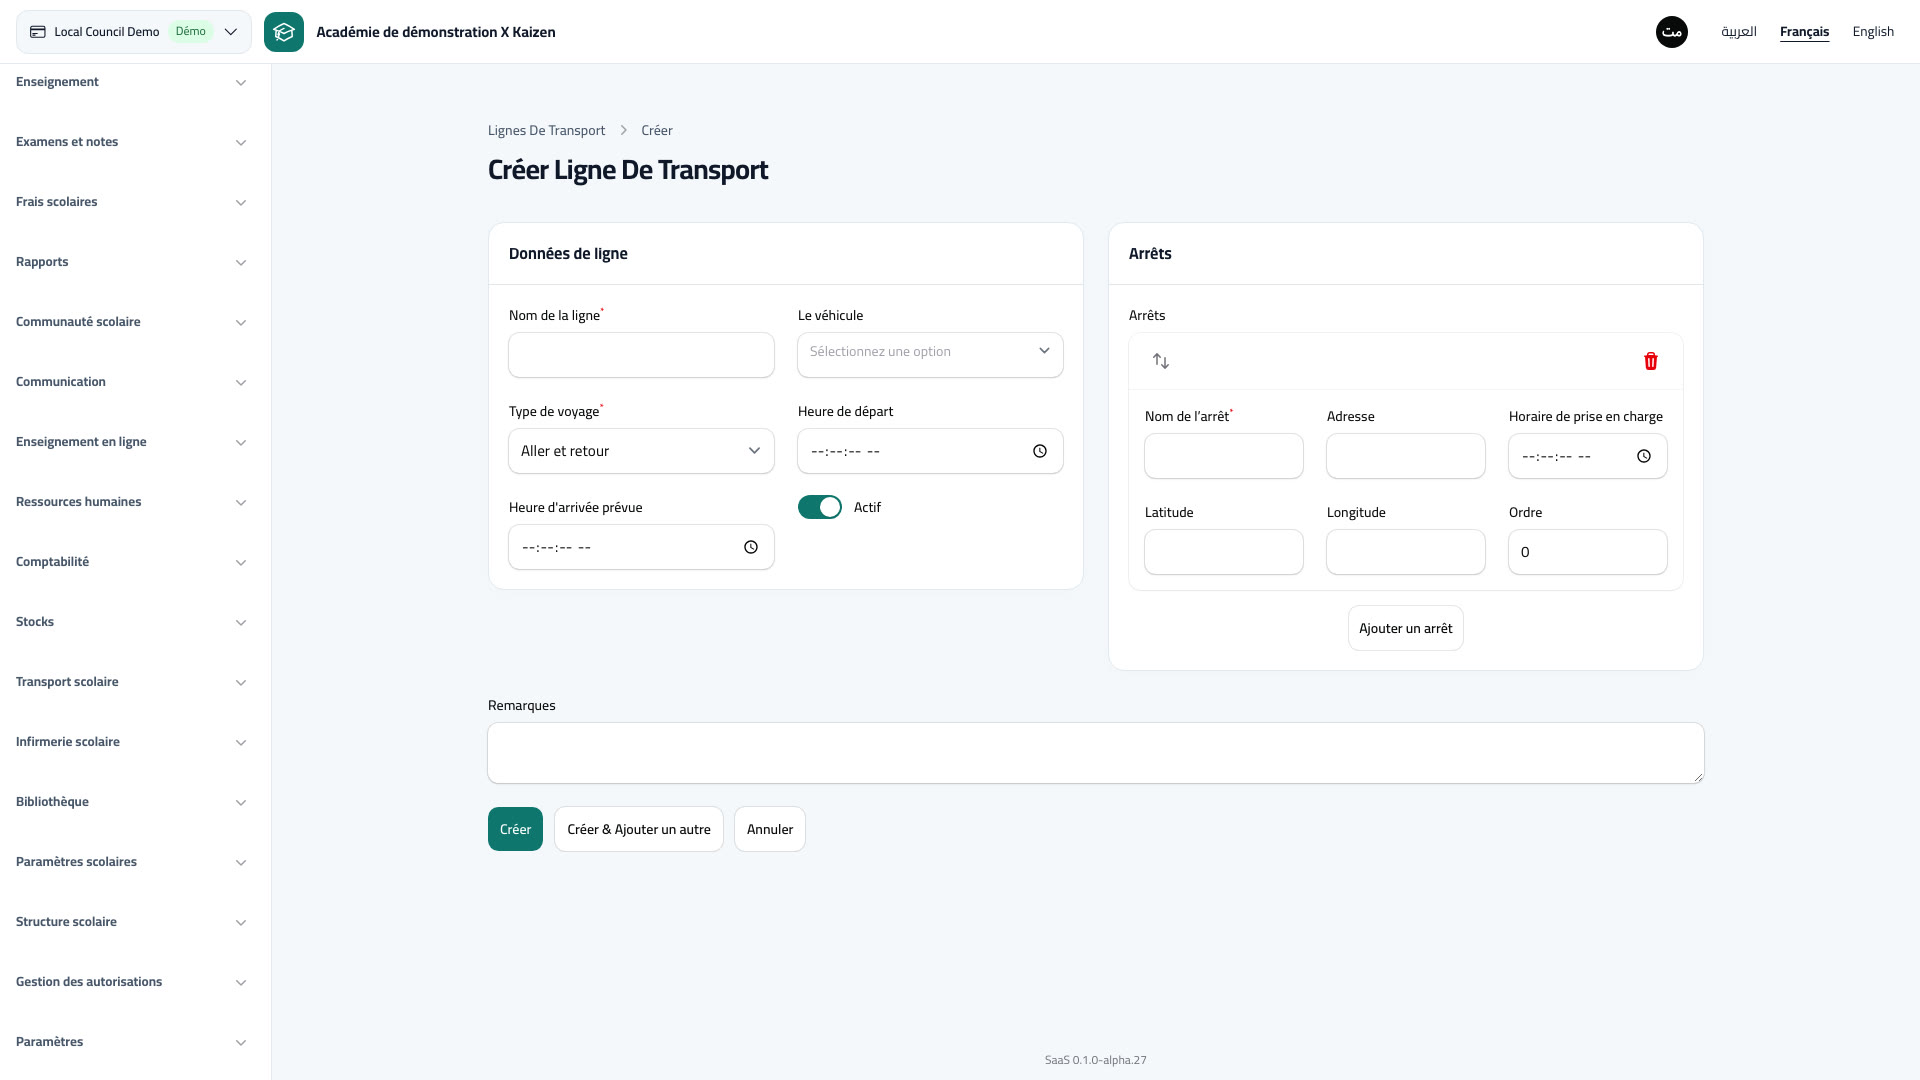The height and width of the screenshot is (1080, 1920).
Task: Expand the Stocks sidebar section
Action: point(131,622)
